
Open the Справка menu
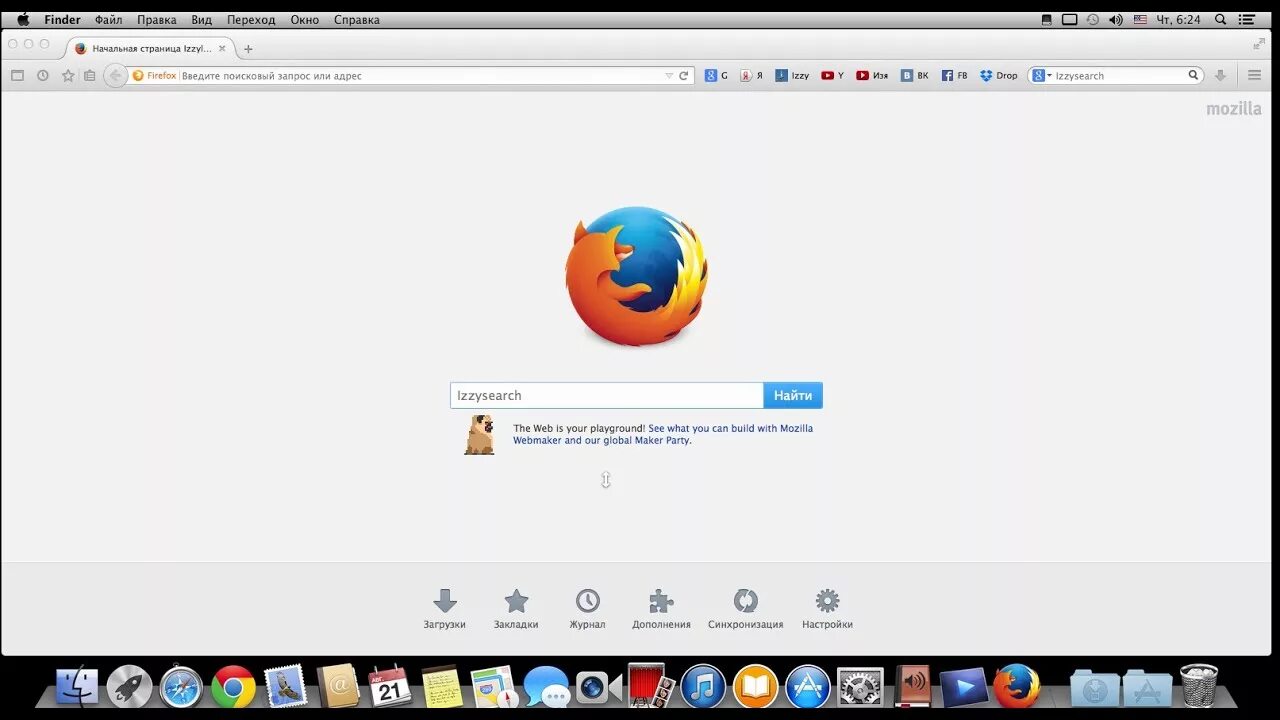pos(357,20)
